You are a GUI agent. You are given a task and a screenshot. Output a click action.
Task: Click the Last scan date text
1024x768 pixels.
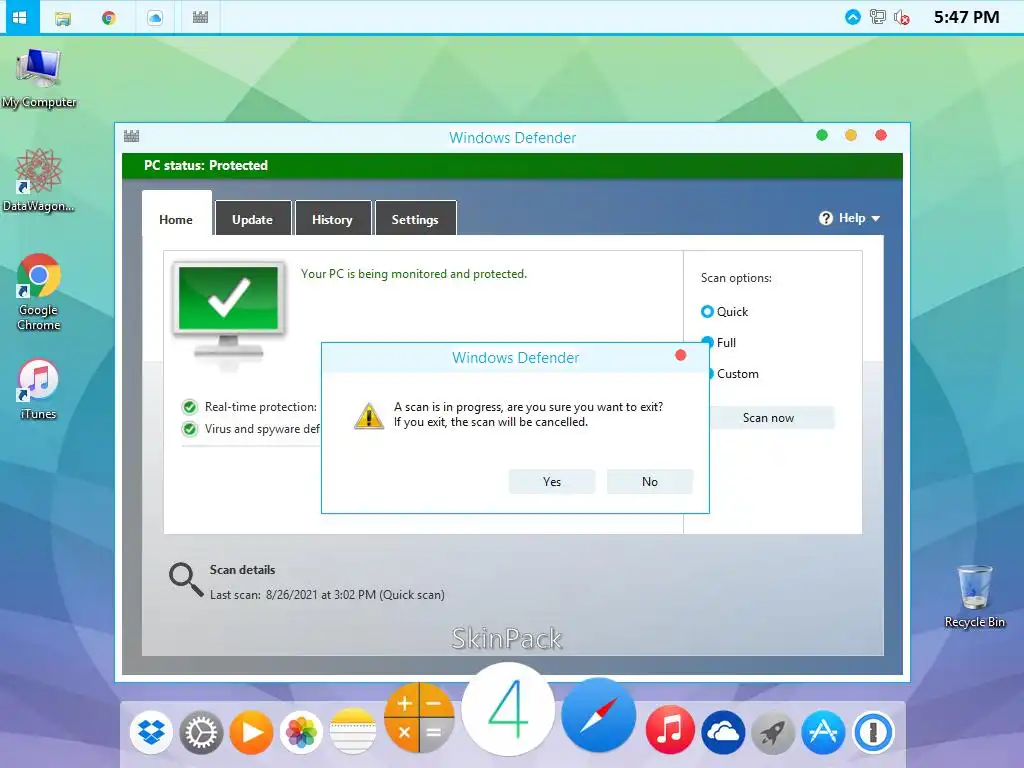pyautogui.click(x=327, y=595)
